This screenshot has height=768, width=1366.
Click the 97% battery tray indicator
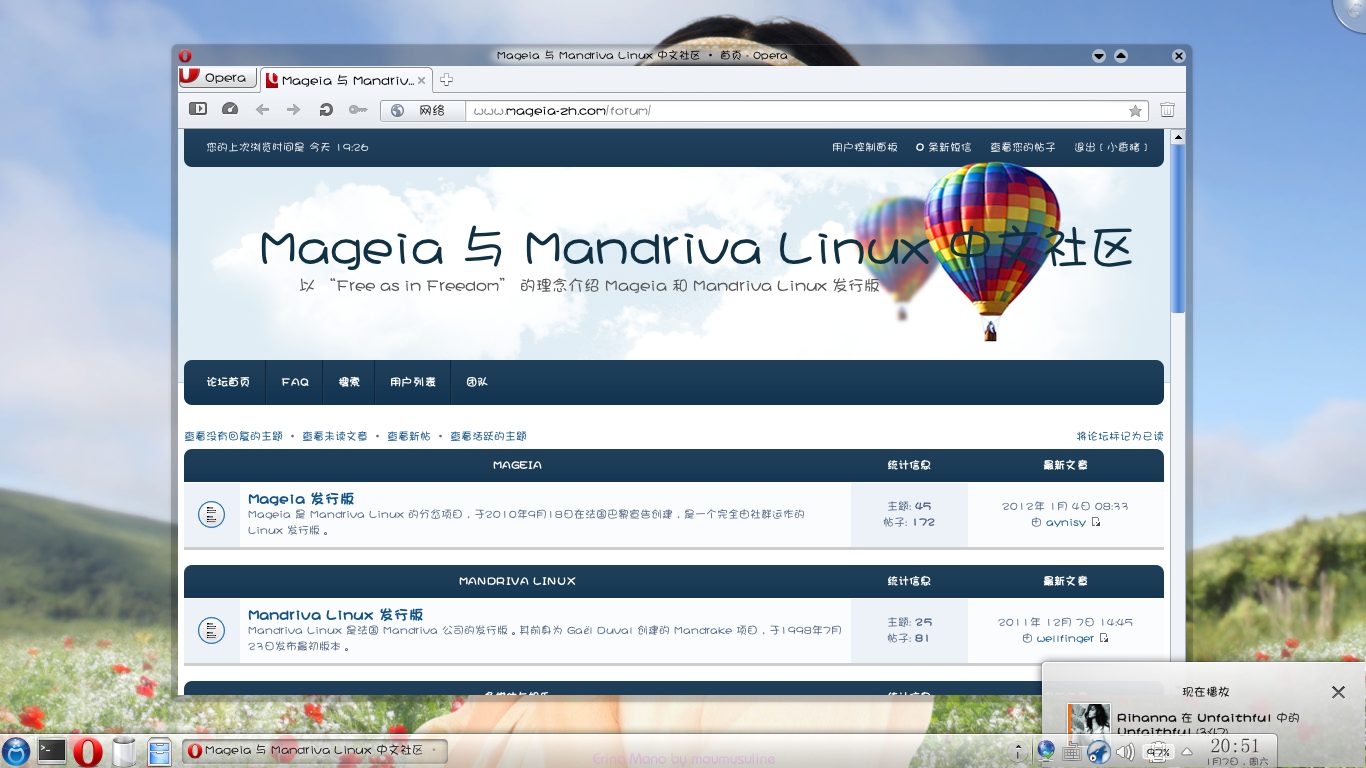click(1158, 752)
